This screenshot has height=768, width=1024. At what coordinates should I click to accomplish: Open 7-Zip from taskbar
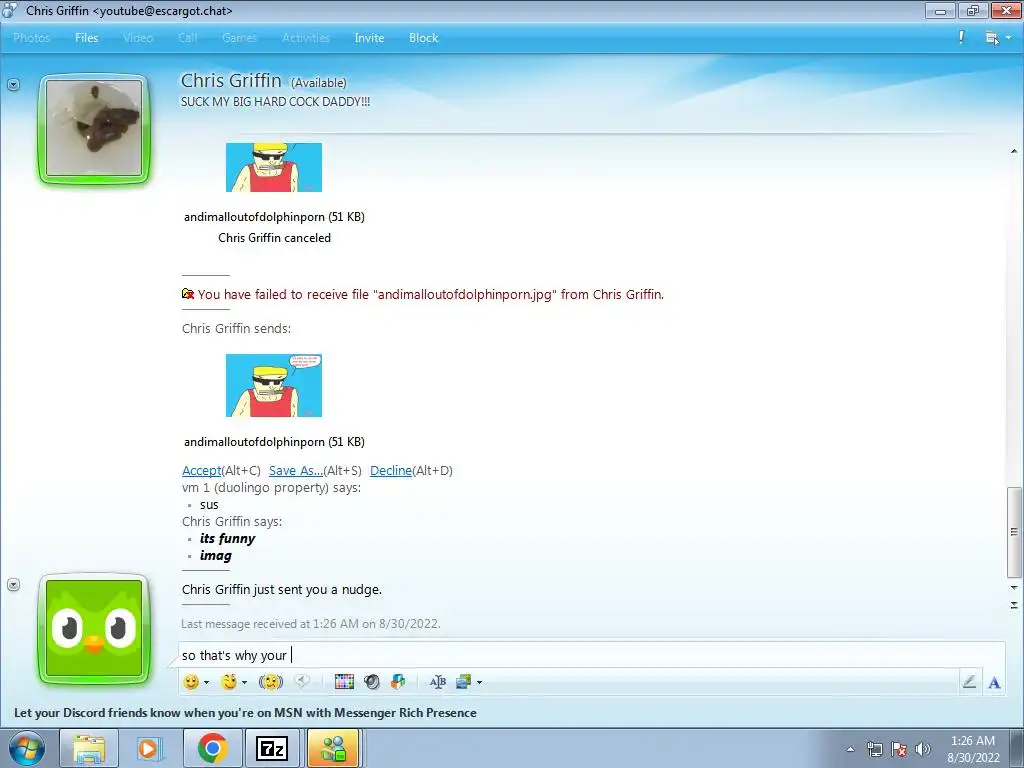[x=272, y=748]
